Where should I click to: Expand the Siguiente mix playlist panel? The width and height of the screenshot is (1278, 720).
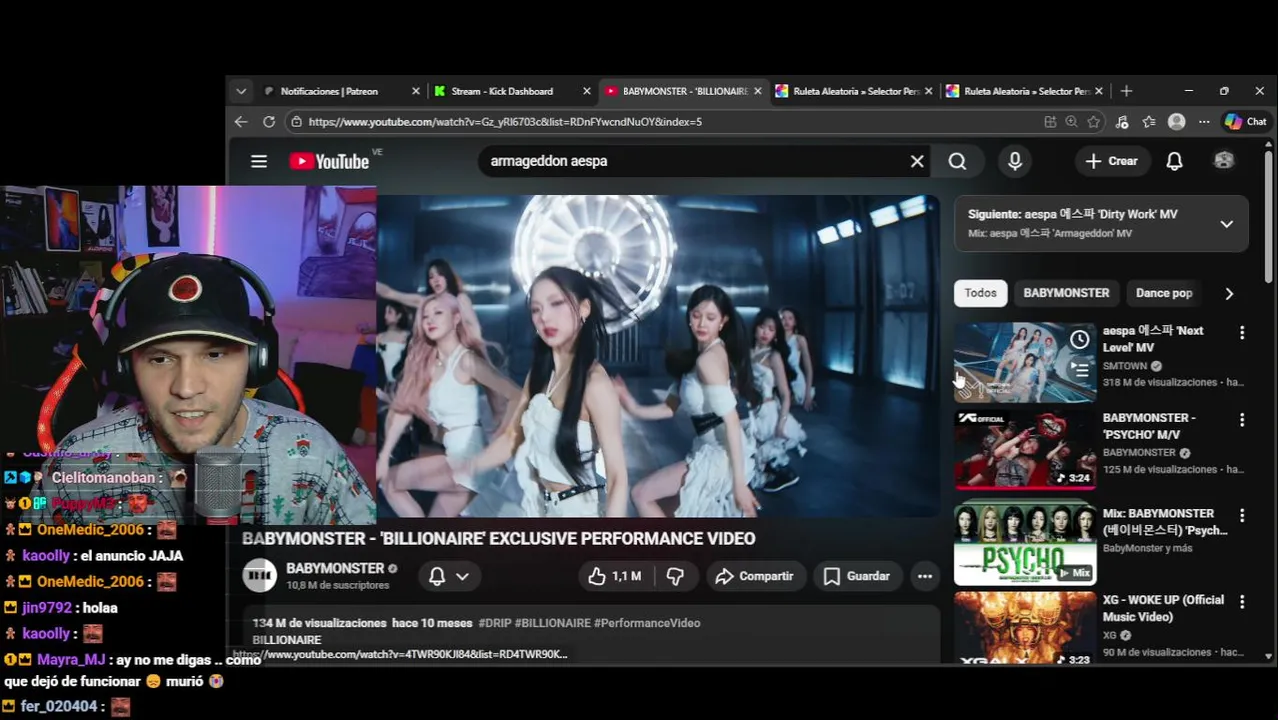click(x=1227, y=224)
